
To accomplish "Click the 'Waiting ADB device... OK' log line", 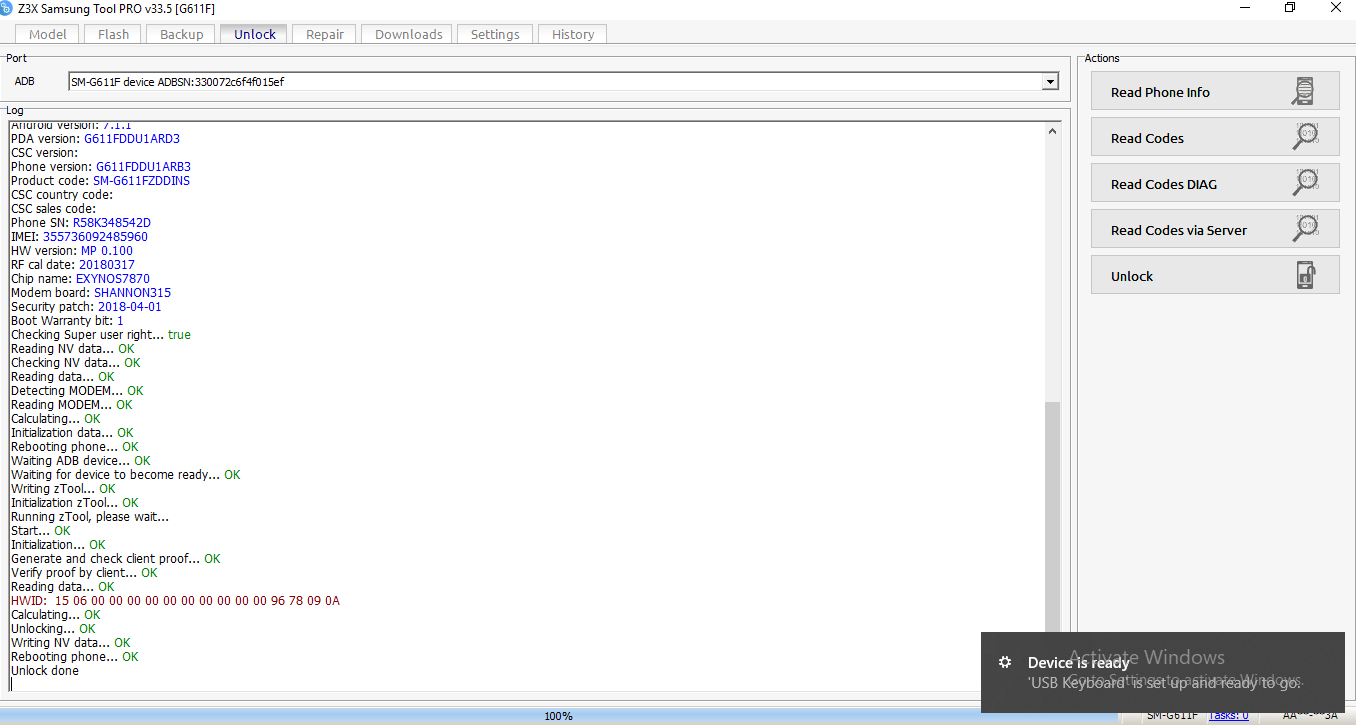I will tap(81, 461).
